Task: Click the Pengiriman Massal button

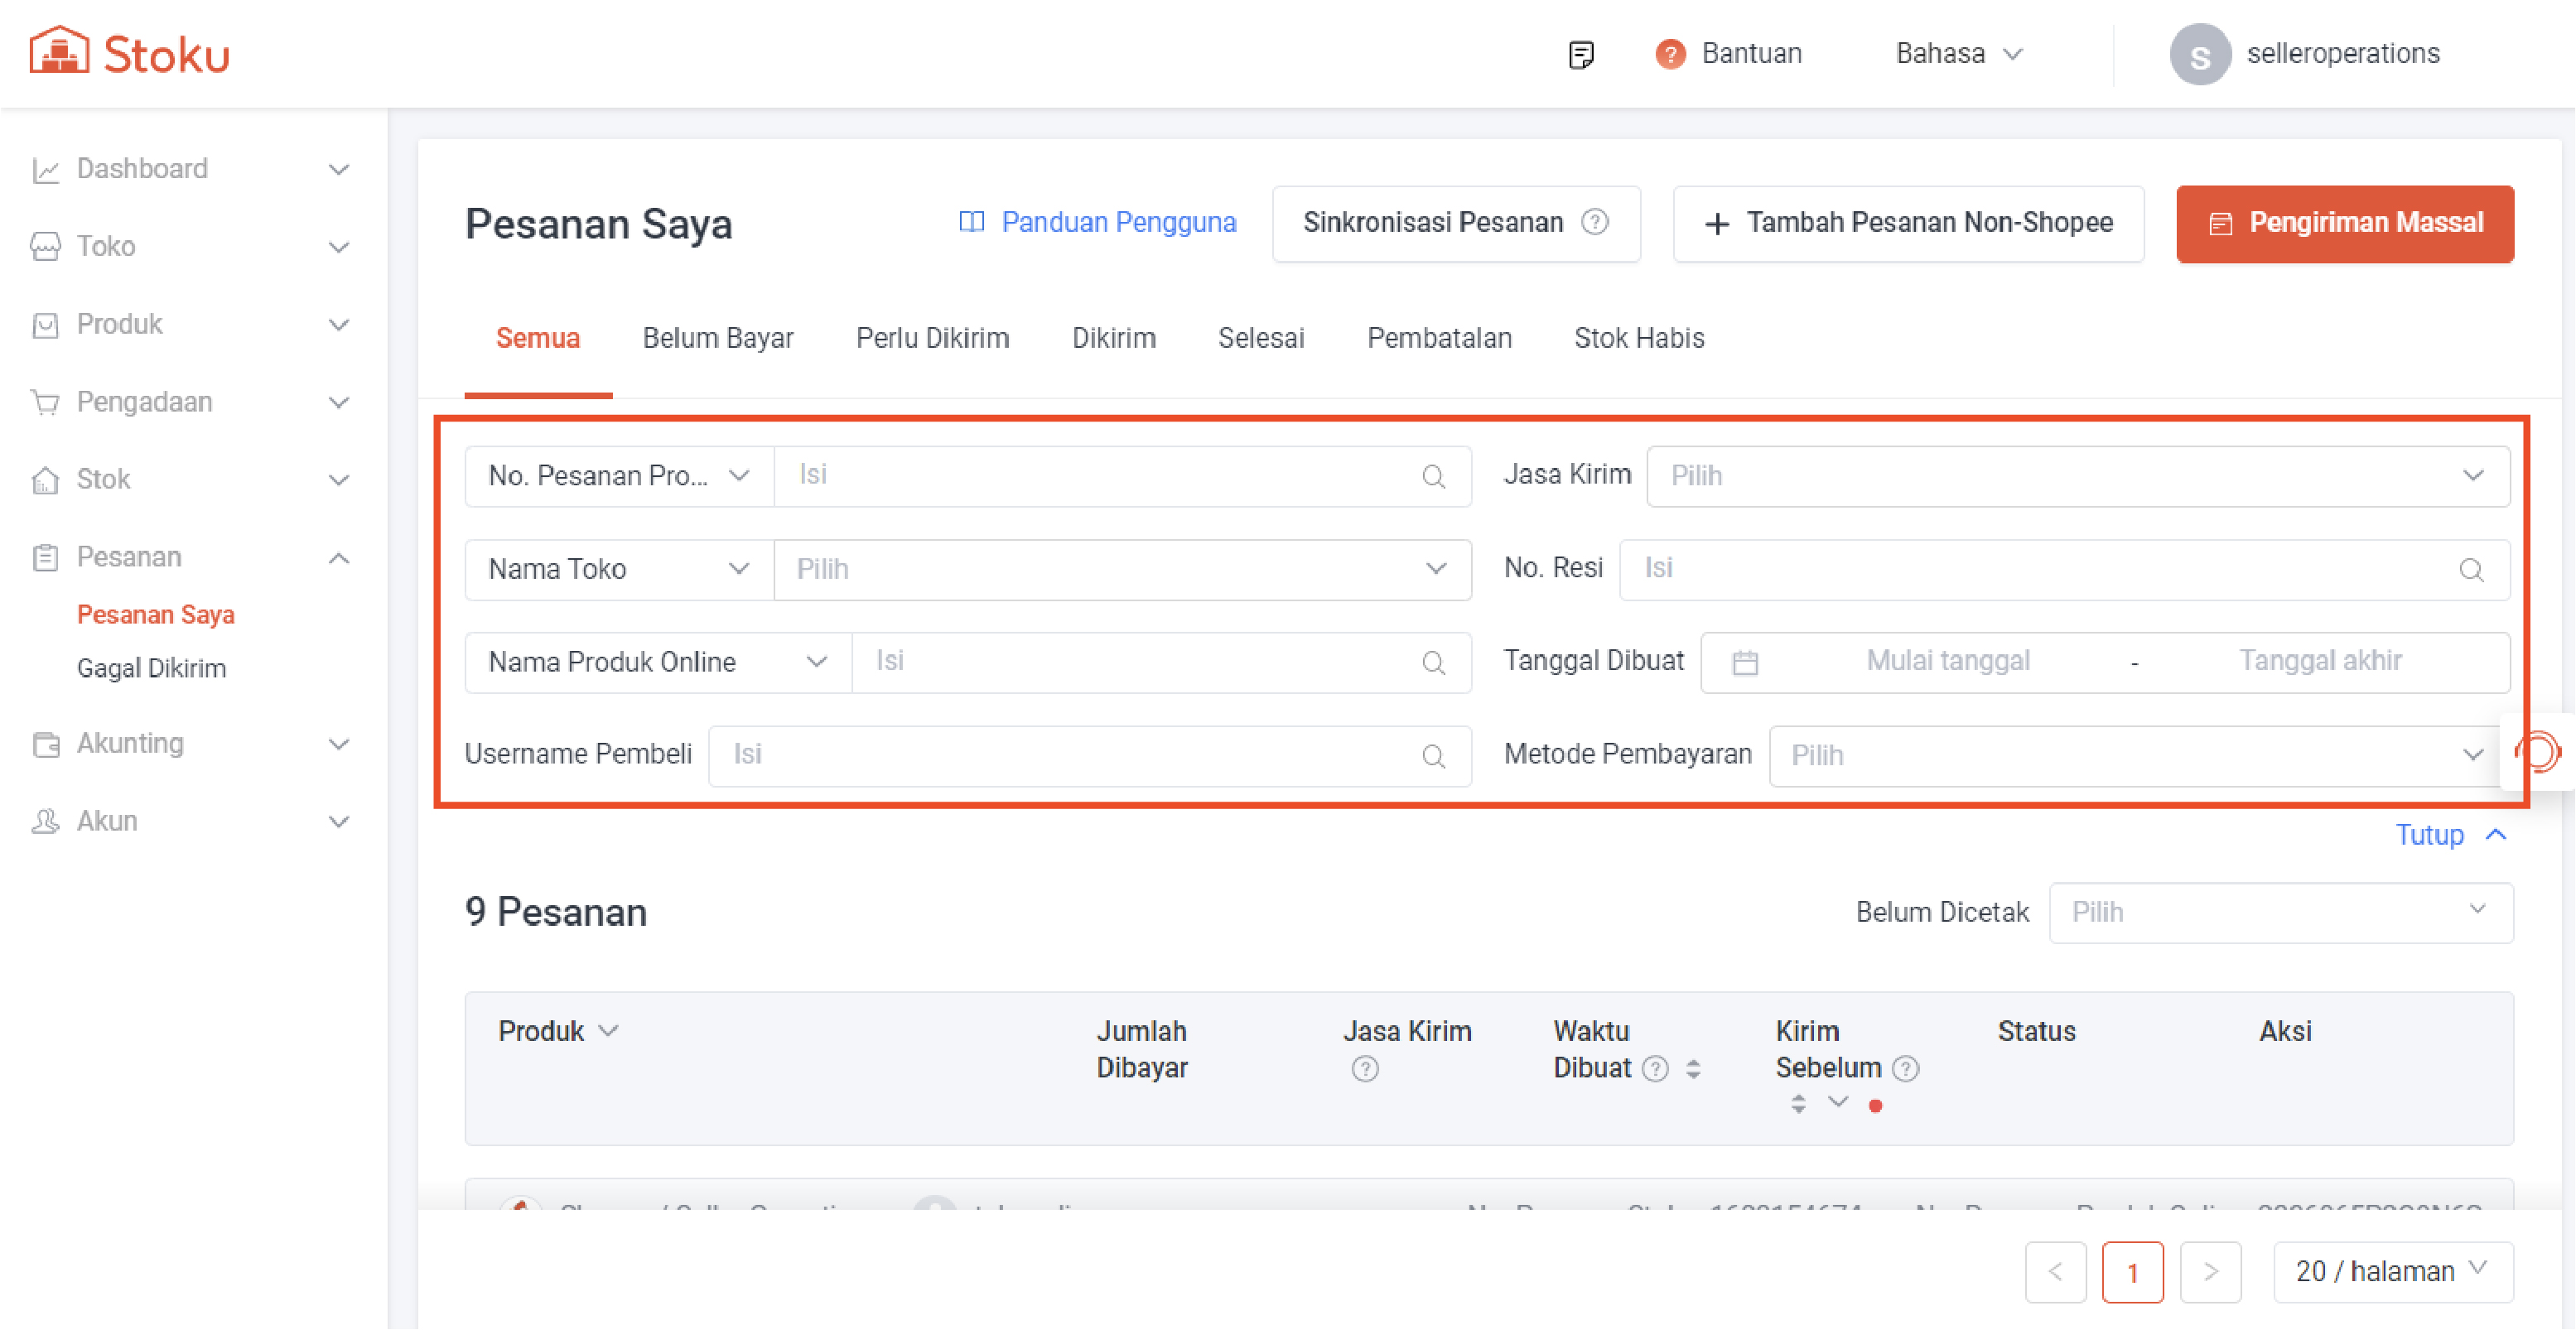Action: (2344, 223)
